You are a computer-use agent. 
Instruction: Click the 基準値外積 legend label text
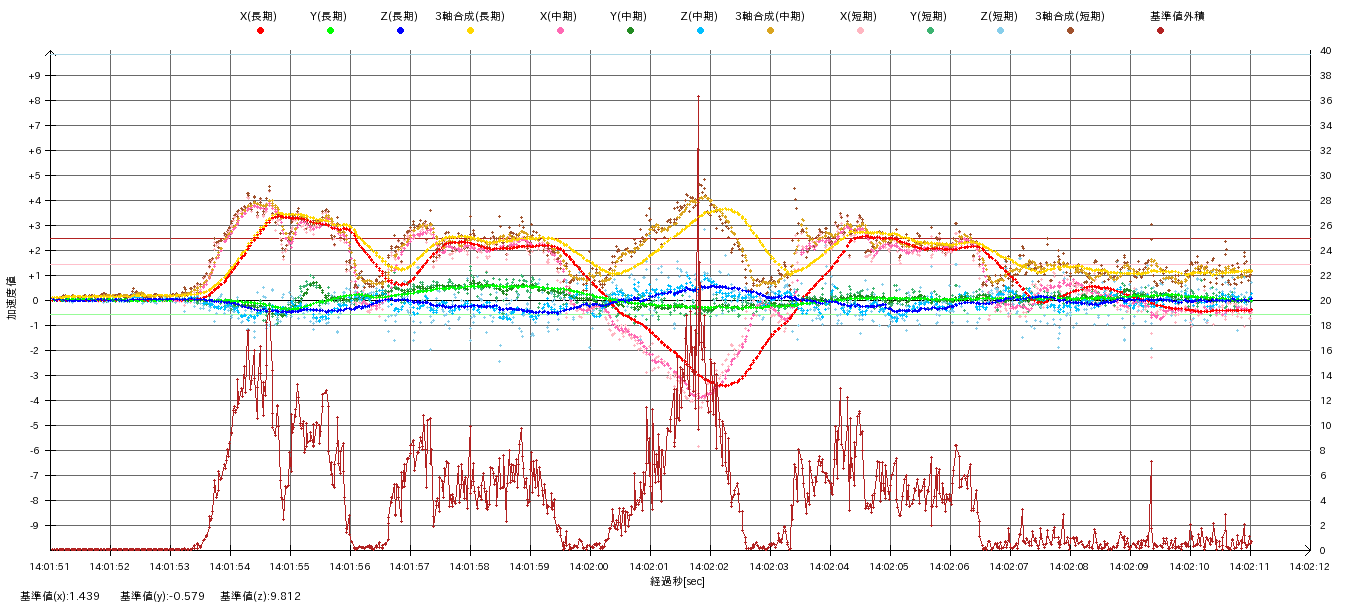(x=1163, y=16)
